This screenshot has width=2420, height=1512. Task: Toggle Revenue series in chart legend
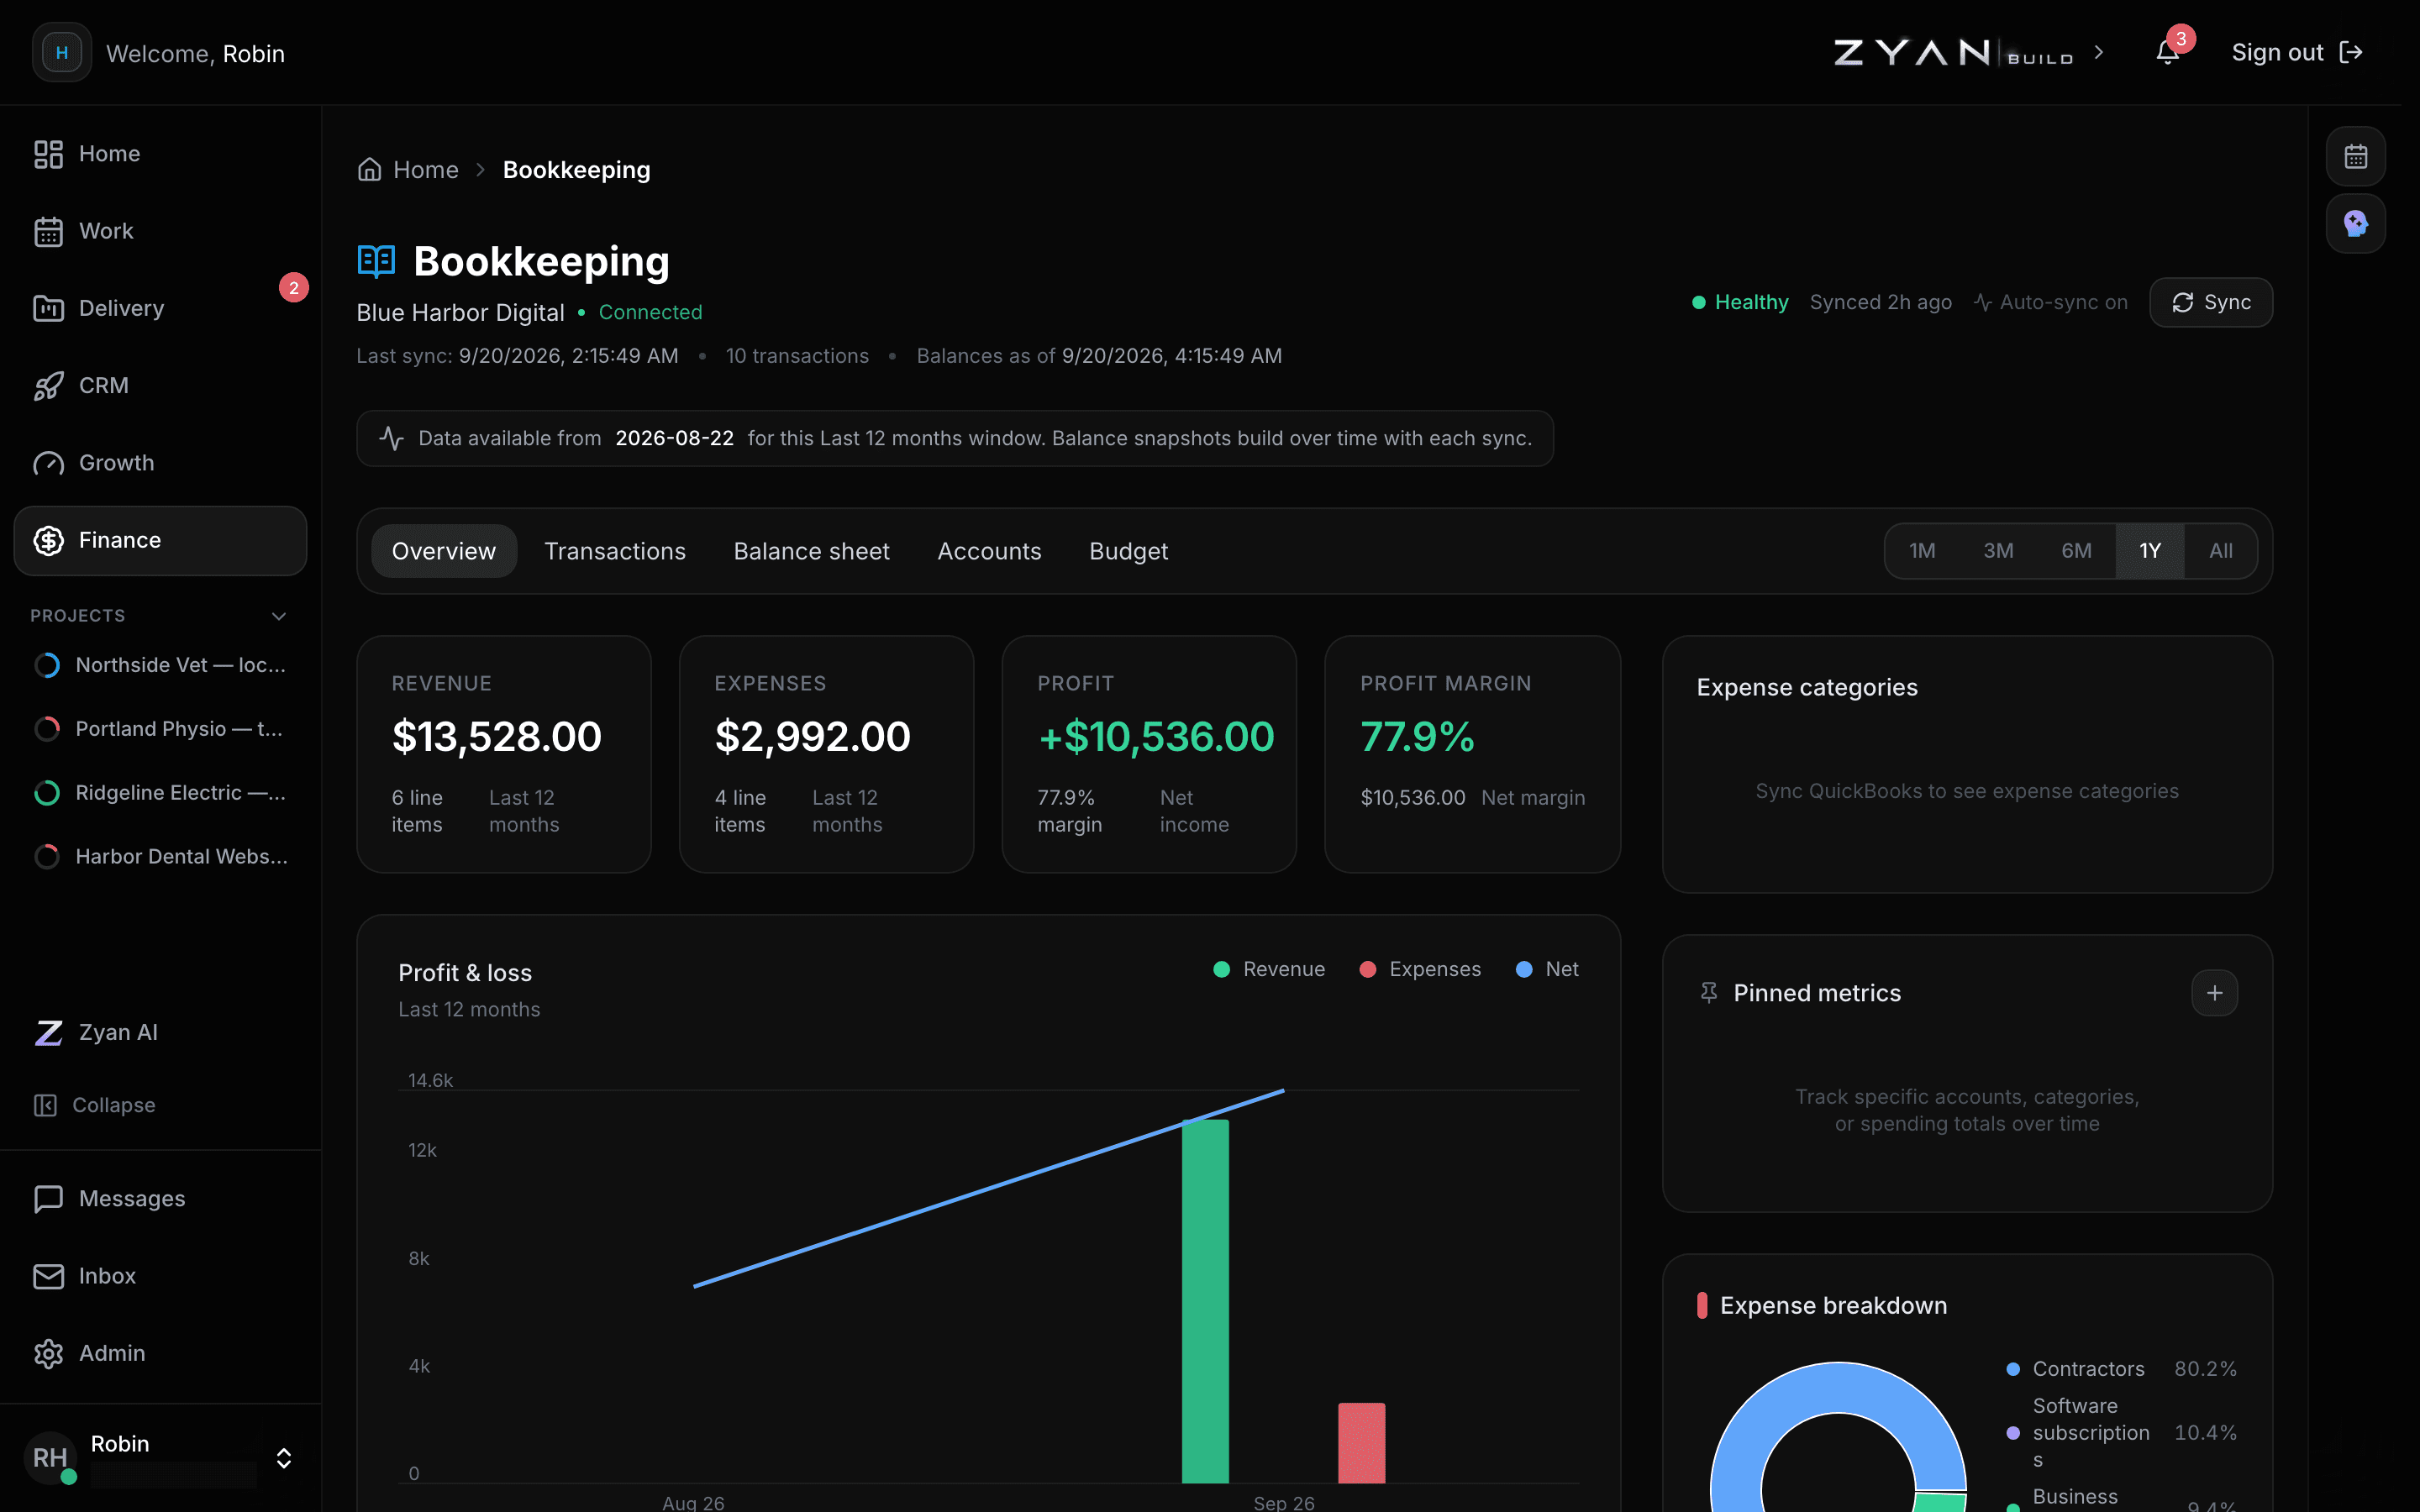[x=1269, y=969]
